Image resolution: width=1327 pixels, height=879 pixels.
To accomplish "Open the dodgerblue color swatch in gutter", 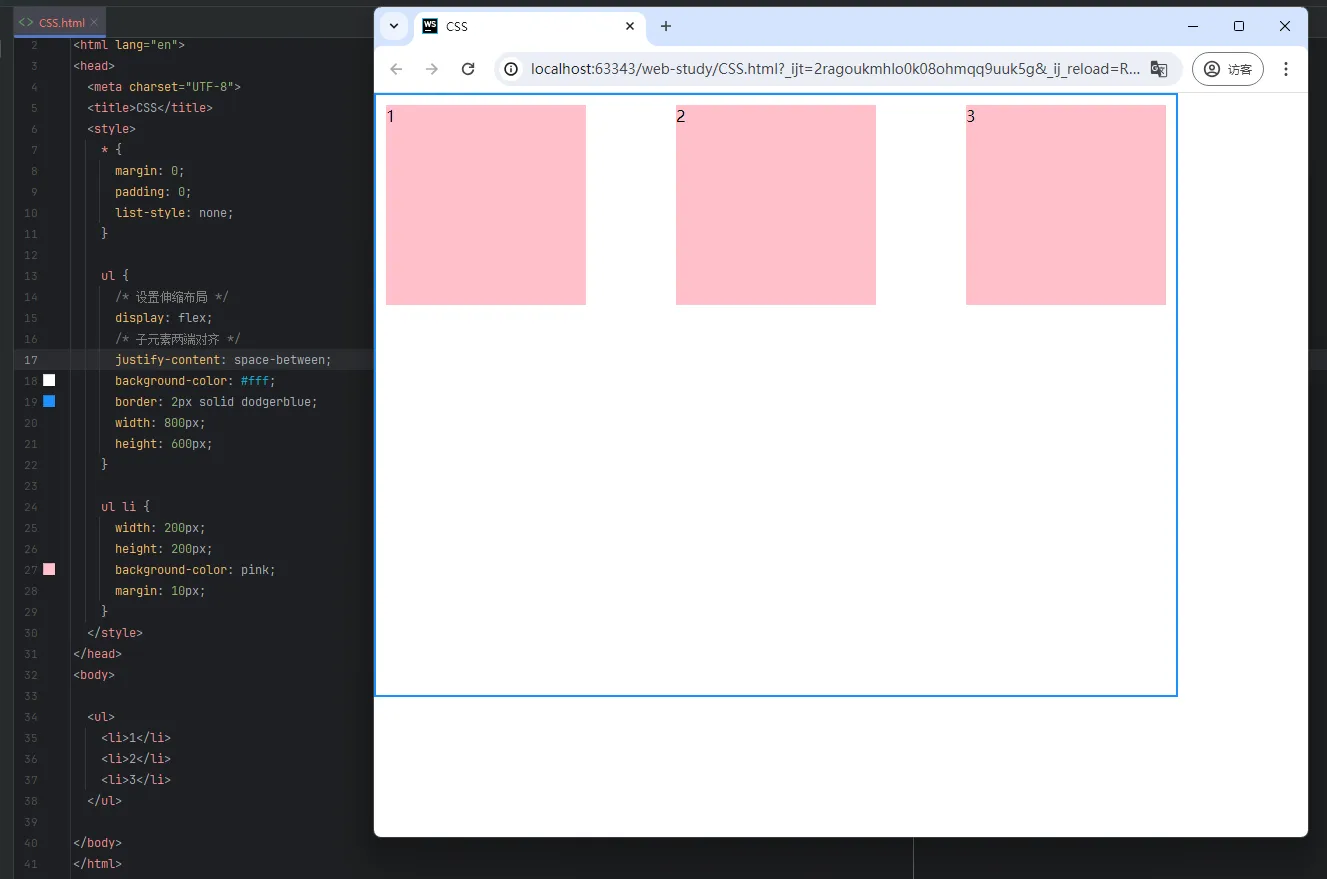I will point(49,401).
